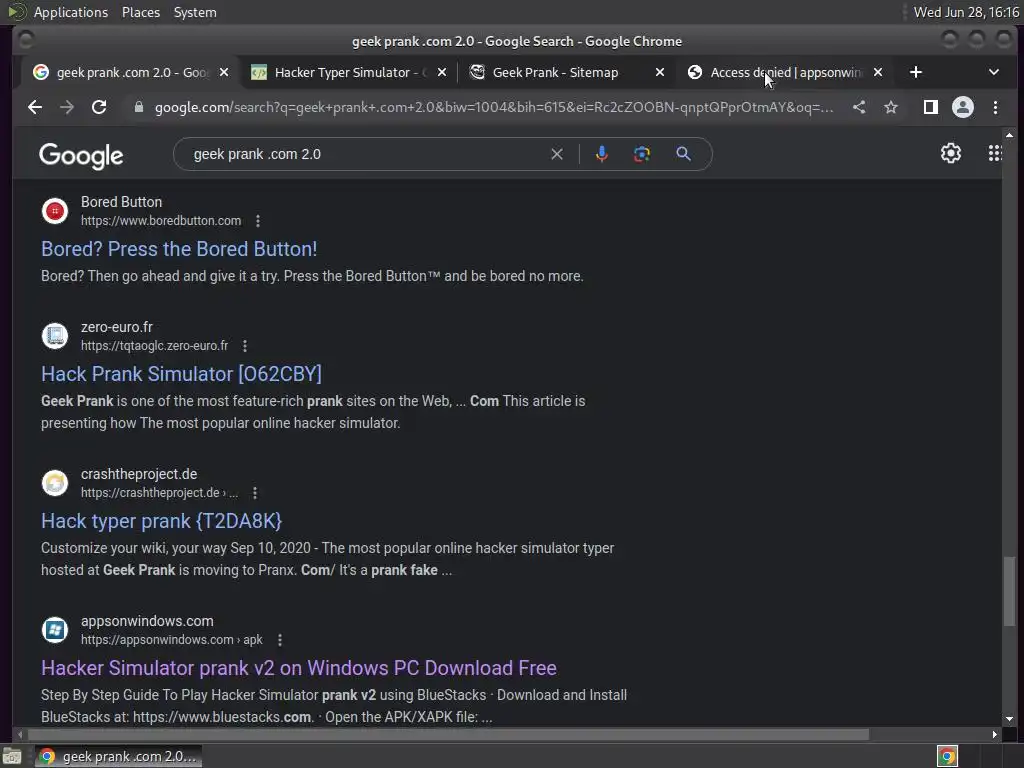
Task: Share this page via share icon
Action: 859,107
